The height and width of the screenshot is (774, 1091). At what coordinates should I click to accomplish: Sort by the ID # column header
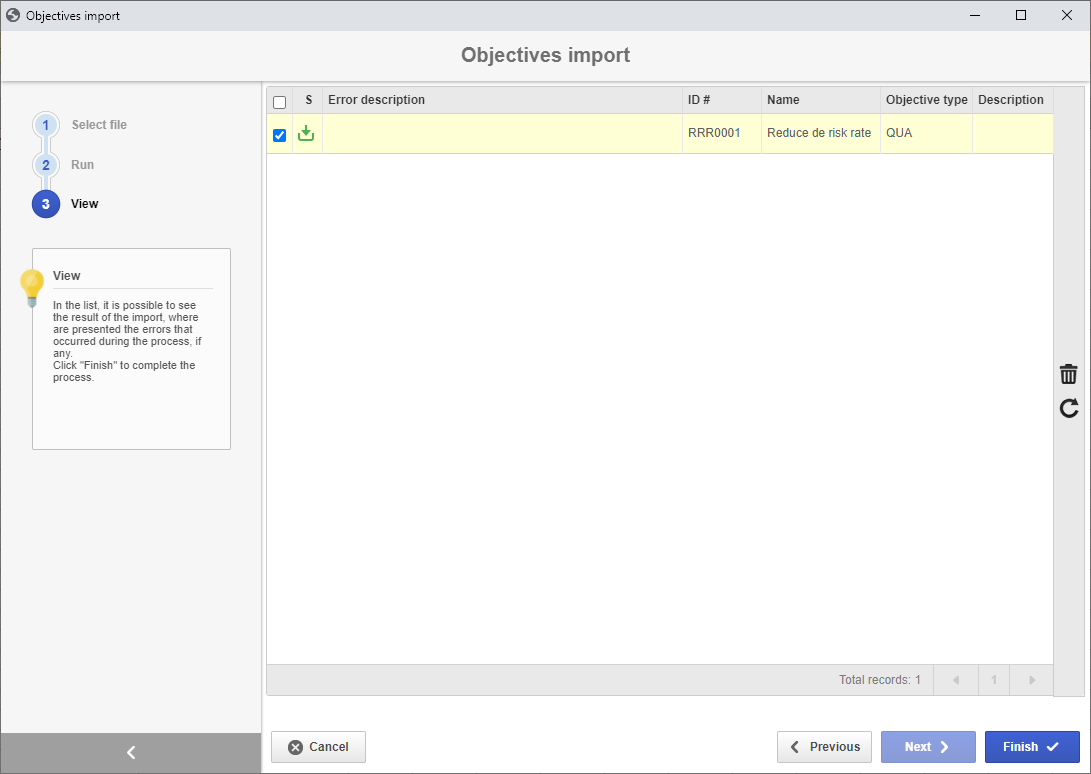[722, 100]
